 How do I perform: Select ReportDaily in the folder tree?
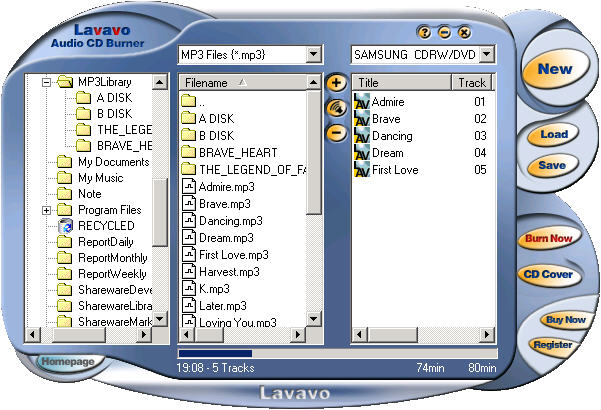[x=105, y=242]
